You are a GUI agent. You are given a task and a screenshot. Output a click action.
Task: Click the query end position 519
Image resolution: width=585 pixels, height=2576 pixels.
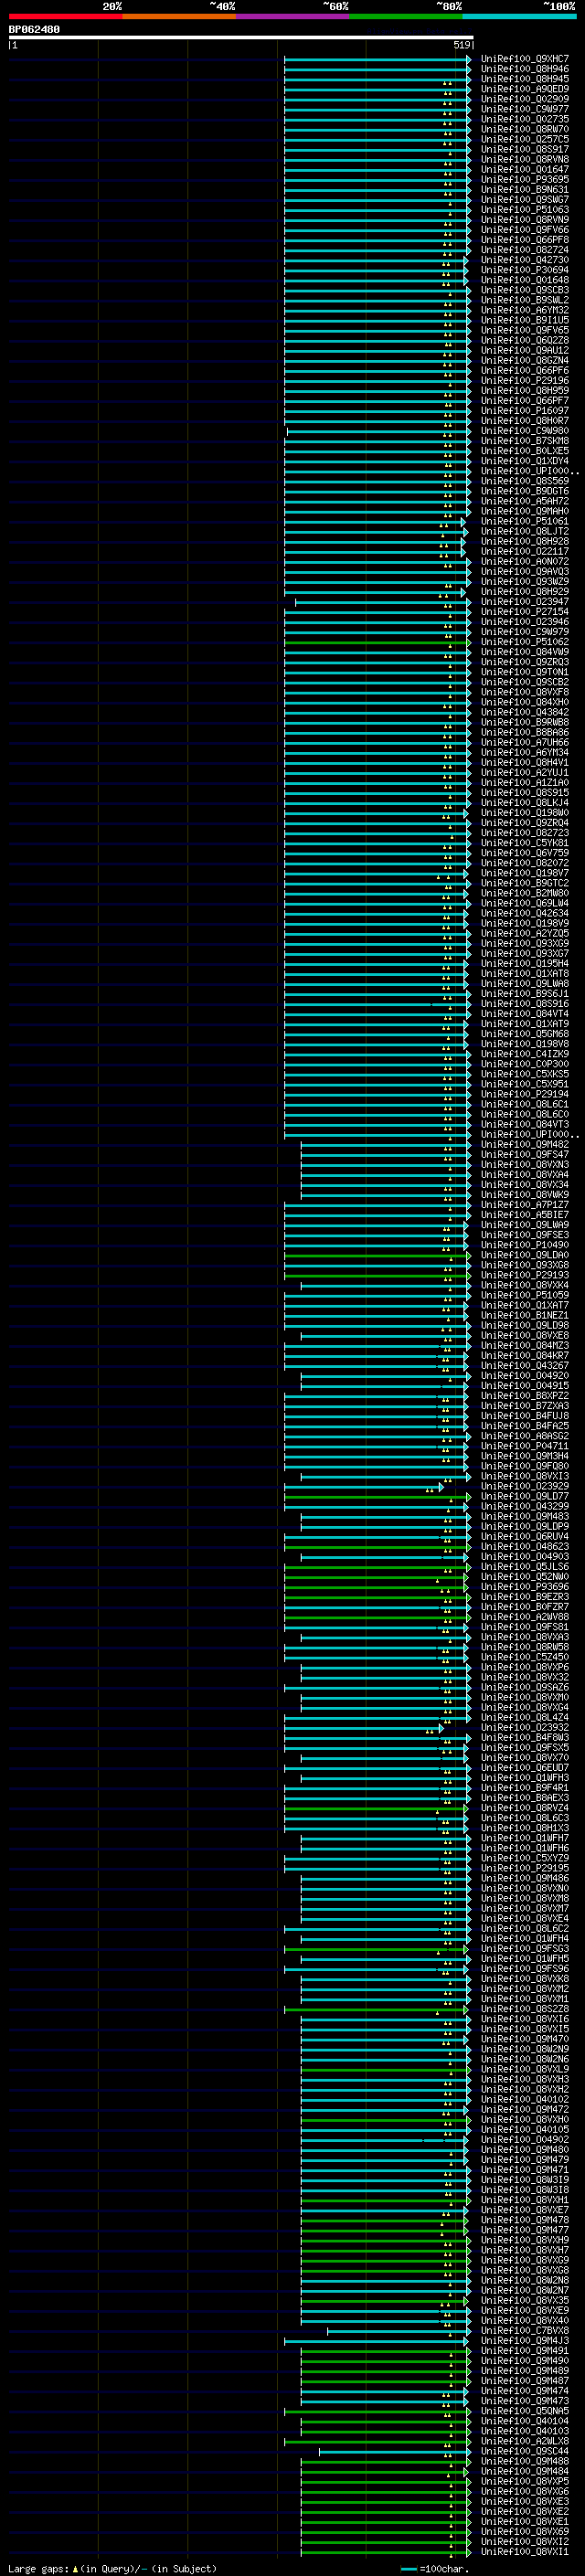coord(462,45)
